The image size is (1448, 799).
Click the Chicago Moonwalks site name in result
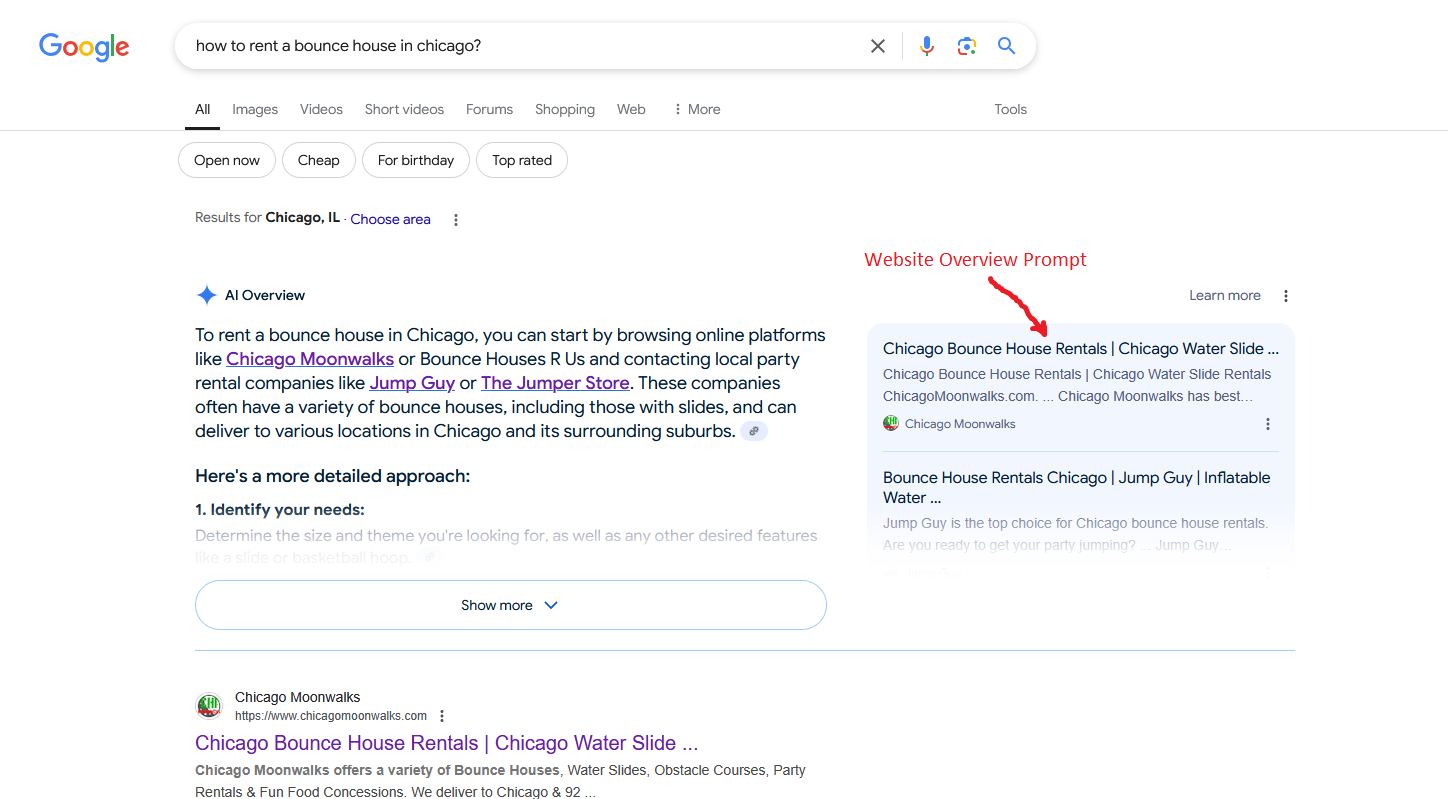297,697
